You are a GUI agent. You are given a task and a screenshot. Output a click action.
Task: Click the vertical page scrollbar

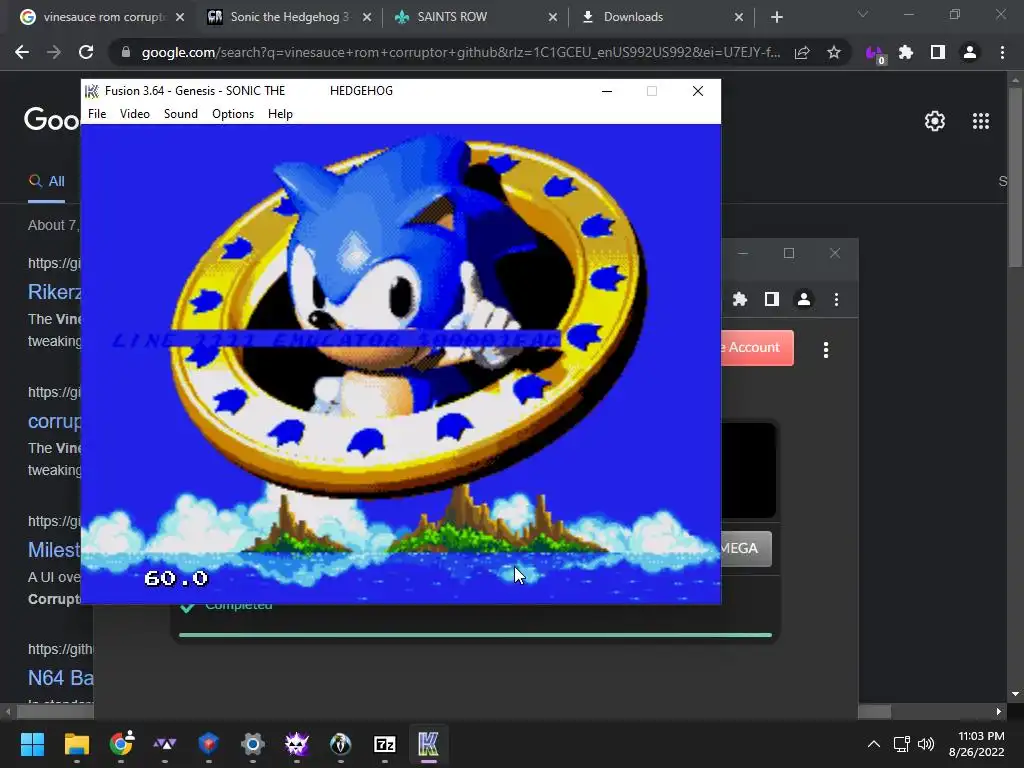click(1015, 176)
